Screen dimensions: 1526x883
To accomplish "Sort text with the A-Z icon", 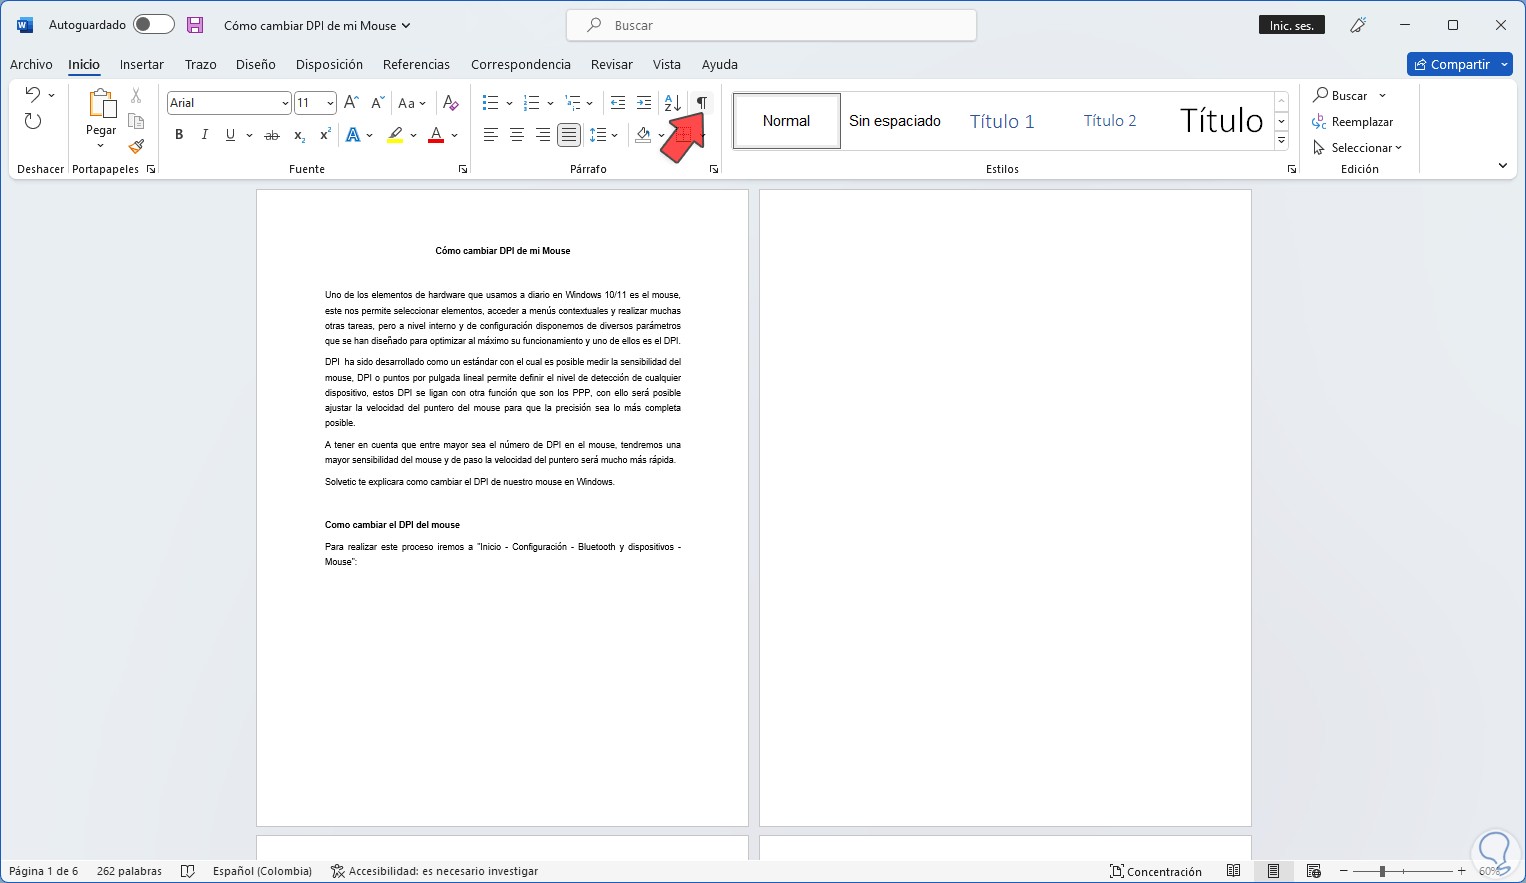I will tap(673, 103).
